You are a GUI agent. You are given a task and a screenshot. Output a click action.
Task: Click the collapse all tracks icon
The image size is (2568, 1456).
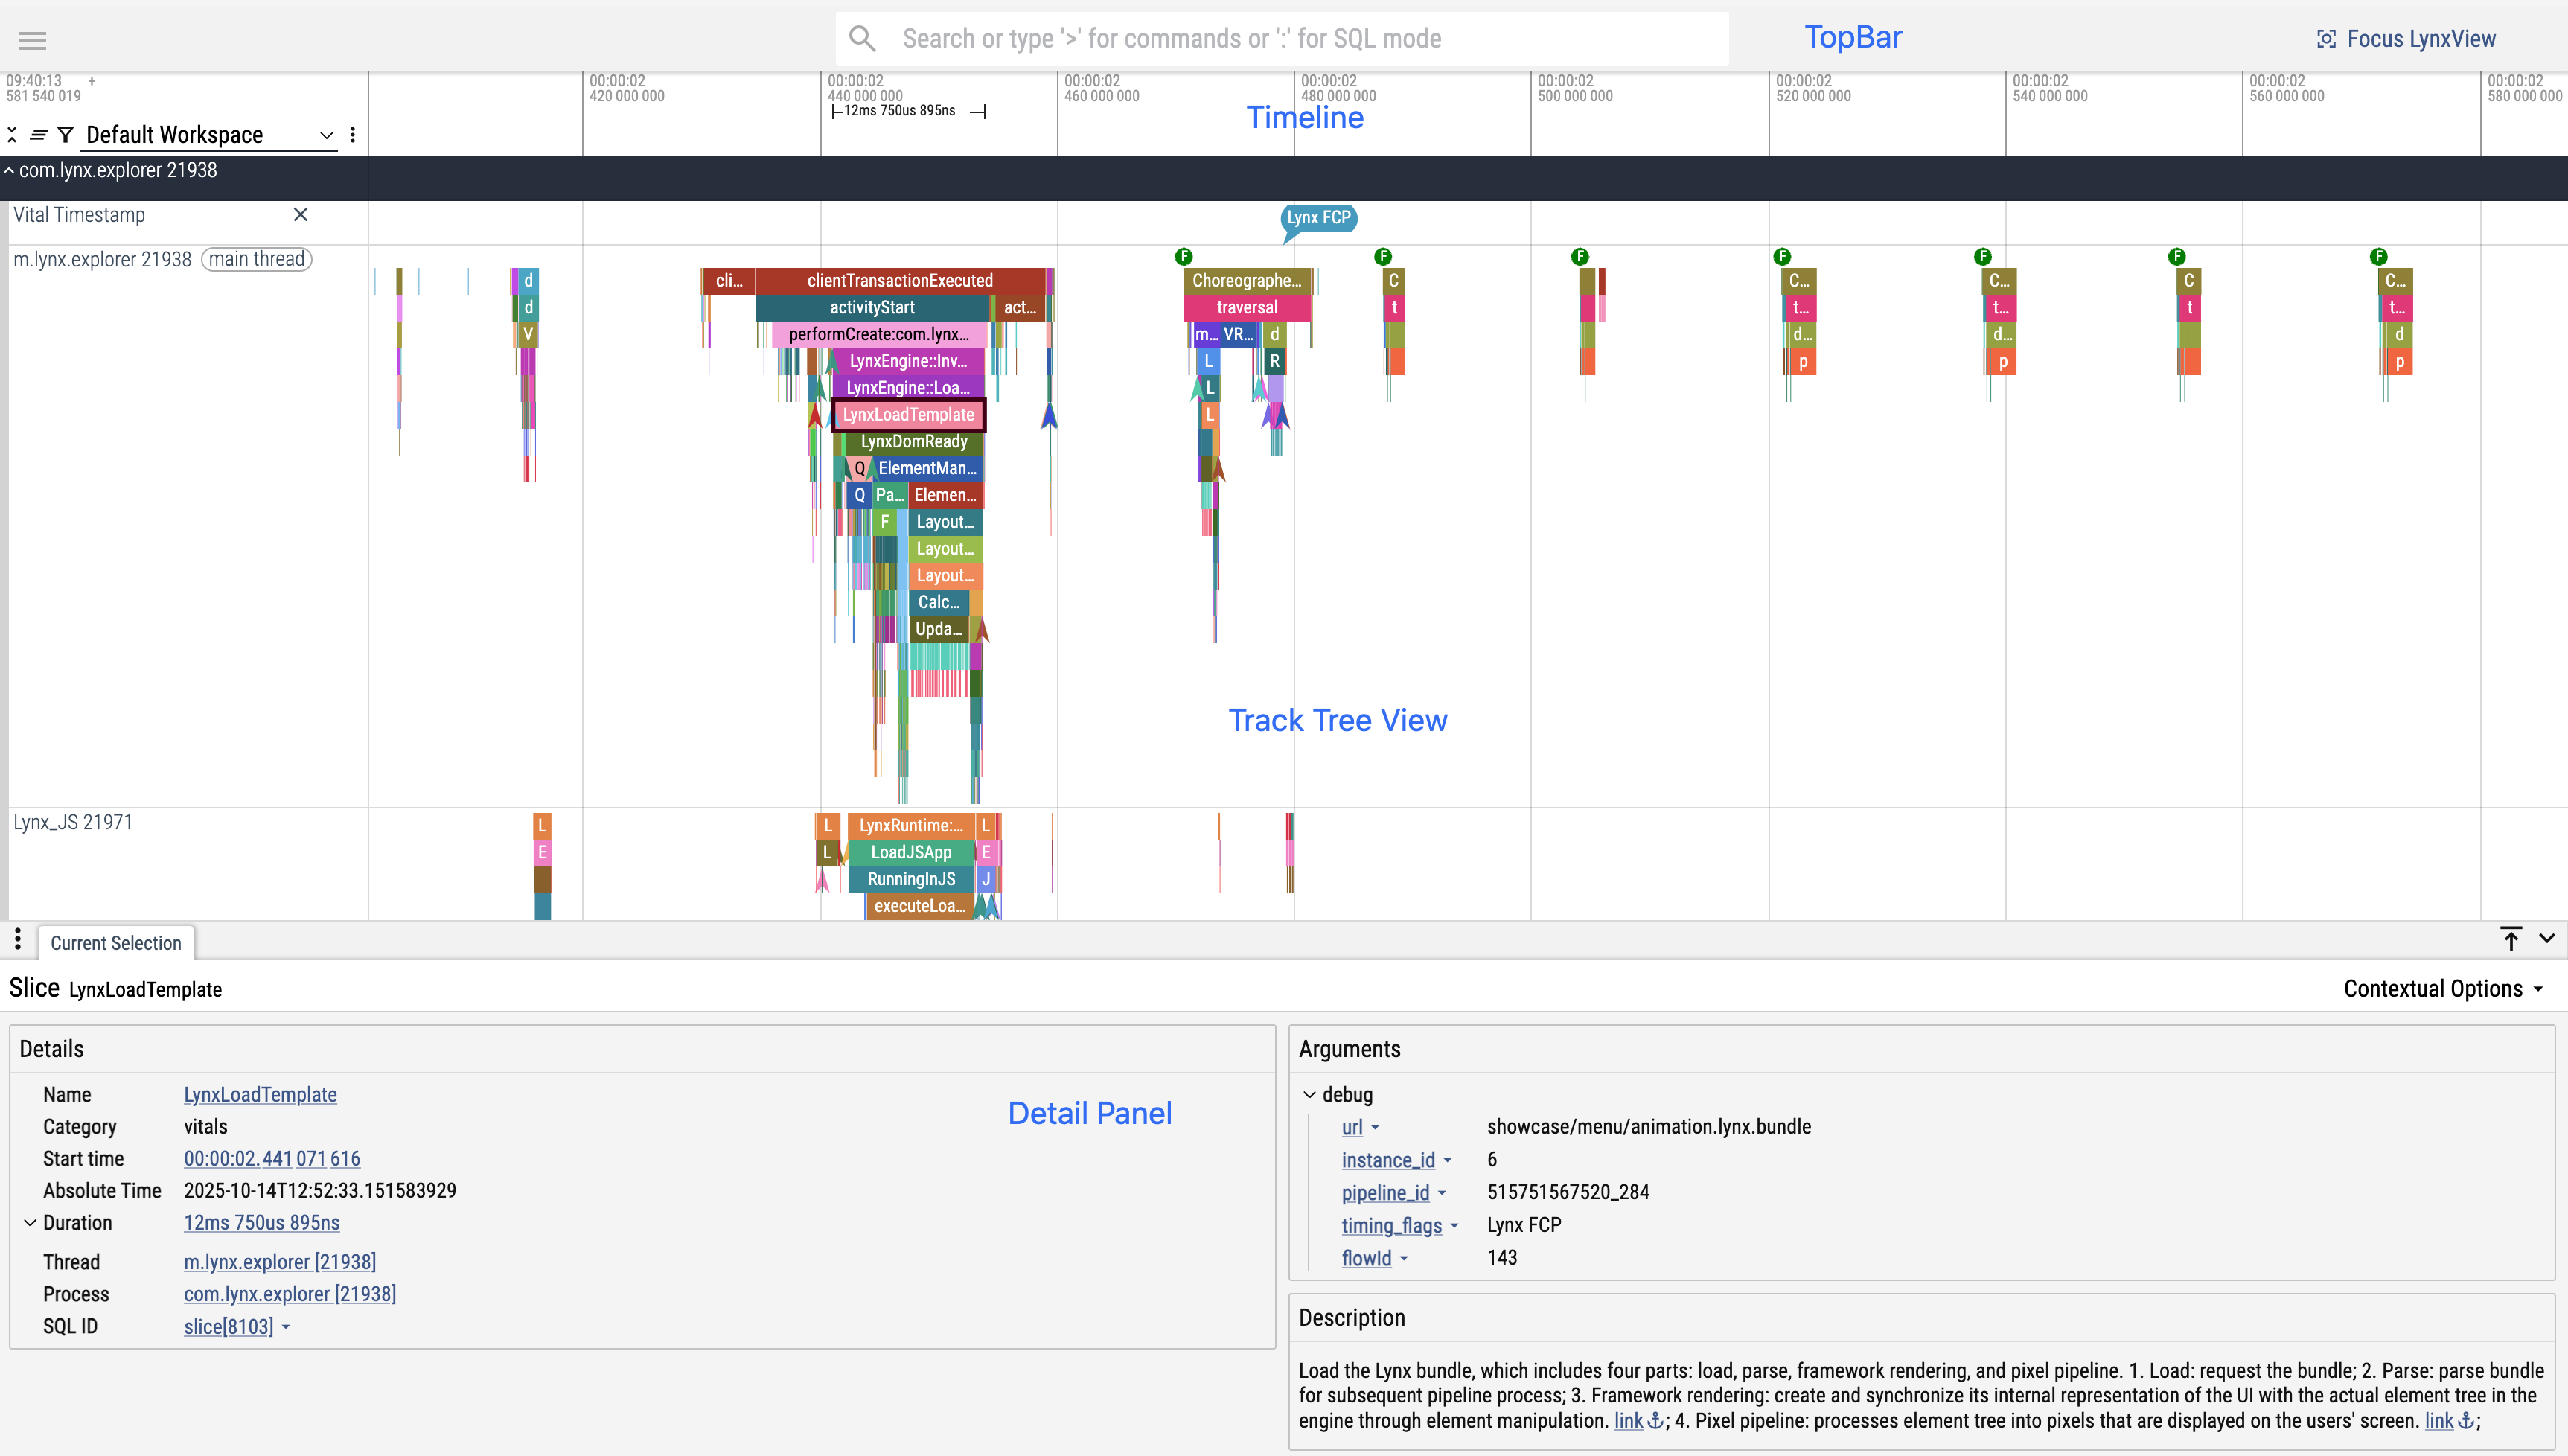(12, 135)
